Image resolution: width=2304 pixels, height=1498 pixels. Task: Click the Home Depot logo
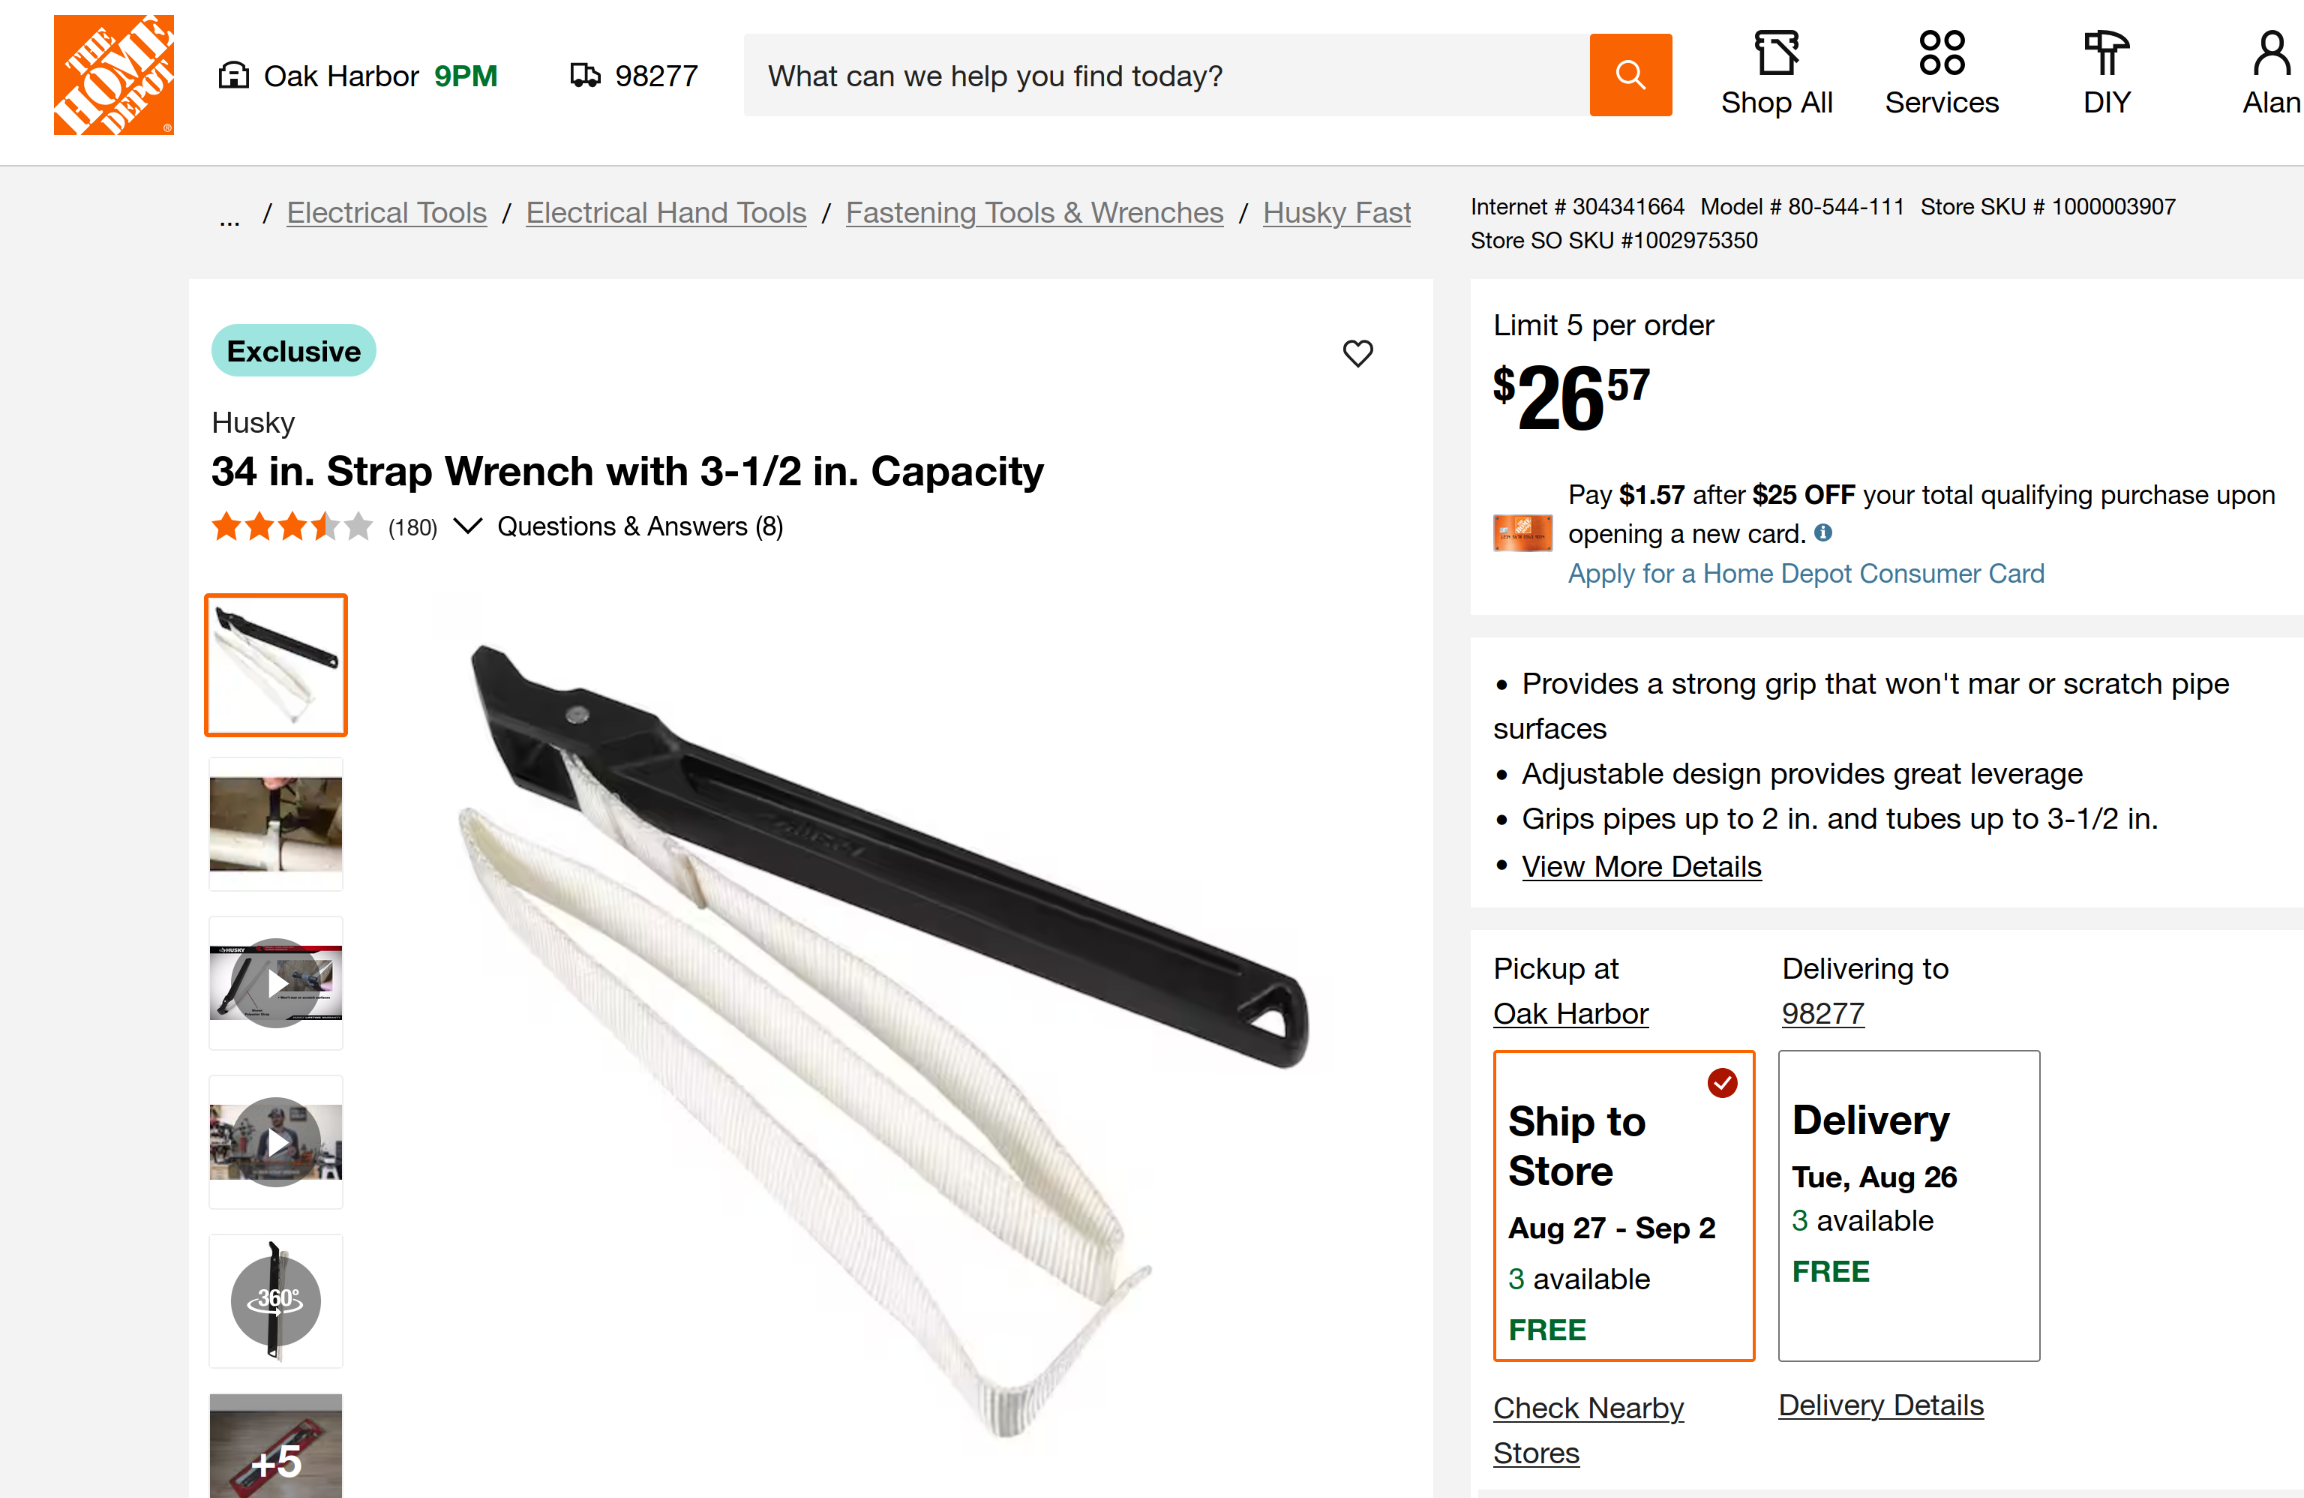(113, 74)
